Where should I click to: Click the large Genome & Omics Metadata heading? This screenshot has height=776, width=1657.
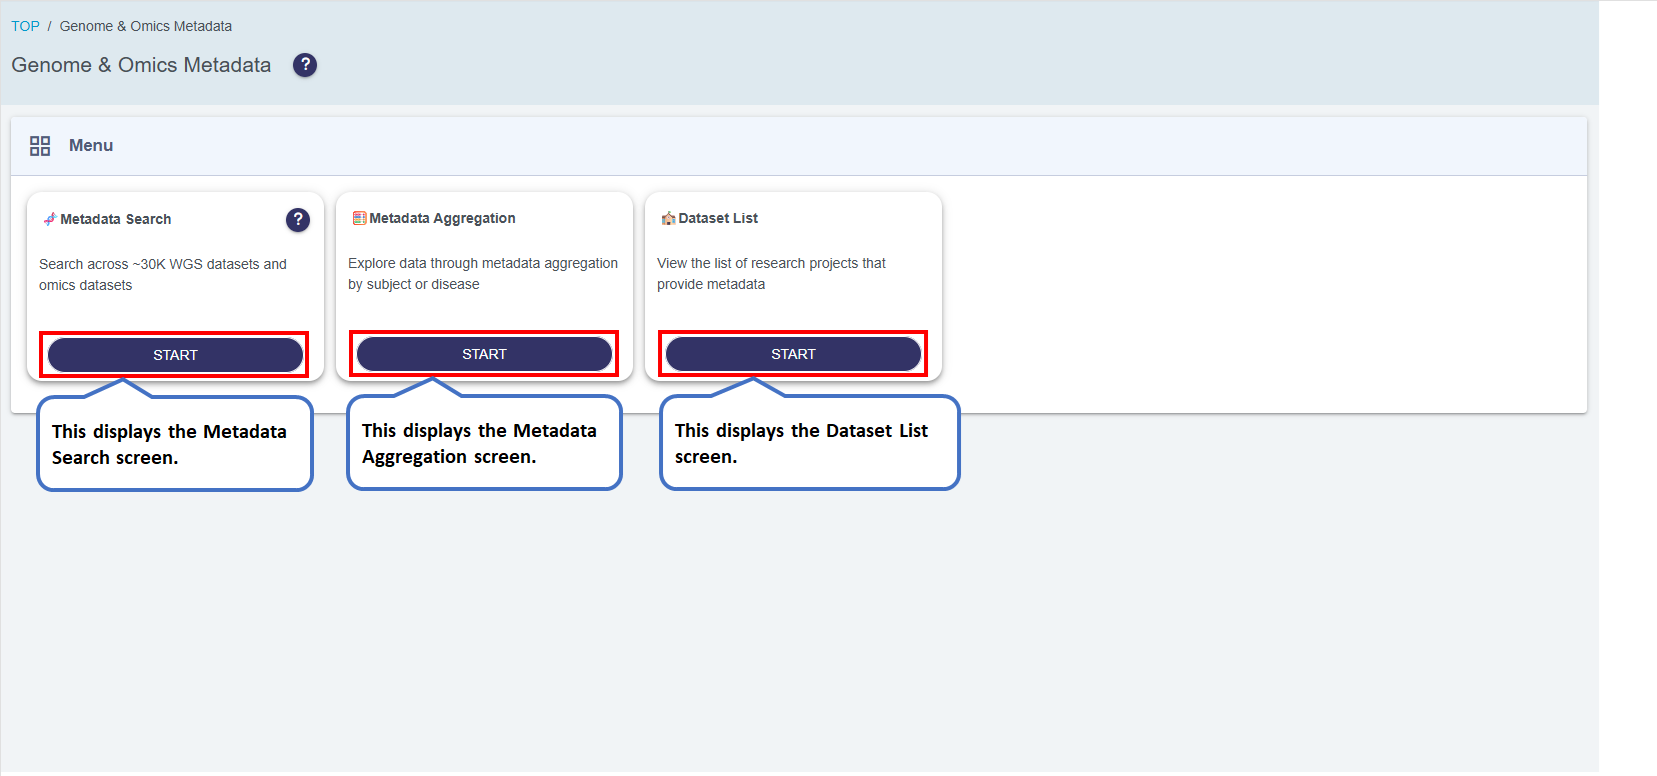tap(141, 65)
